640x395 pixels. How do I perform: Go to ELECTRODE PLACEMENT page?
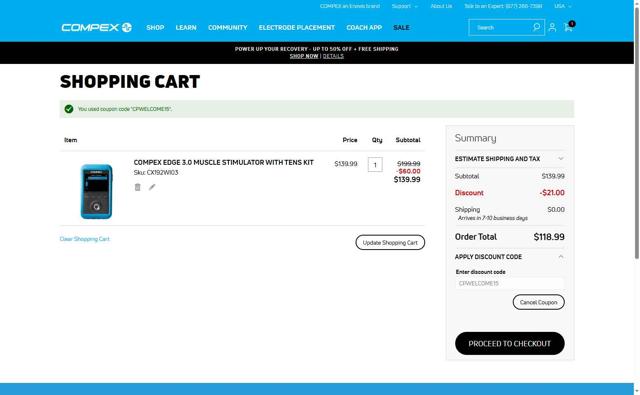(297, 27)
